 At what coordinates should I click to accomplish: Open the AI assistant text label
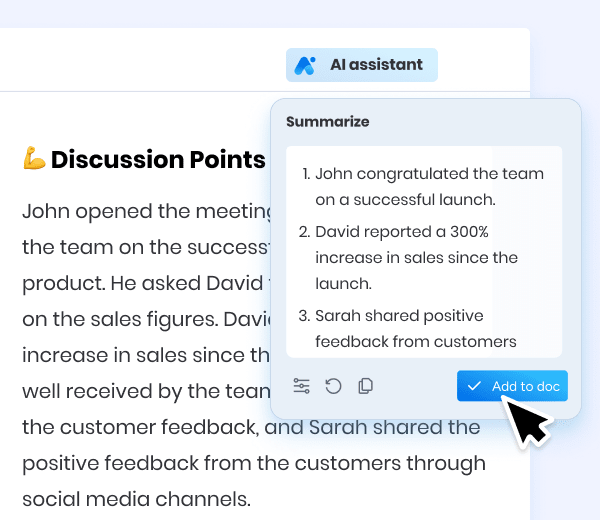pyautogui.click(x=376, y=65)
